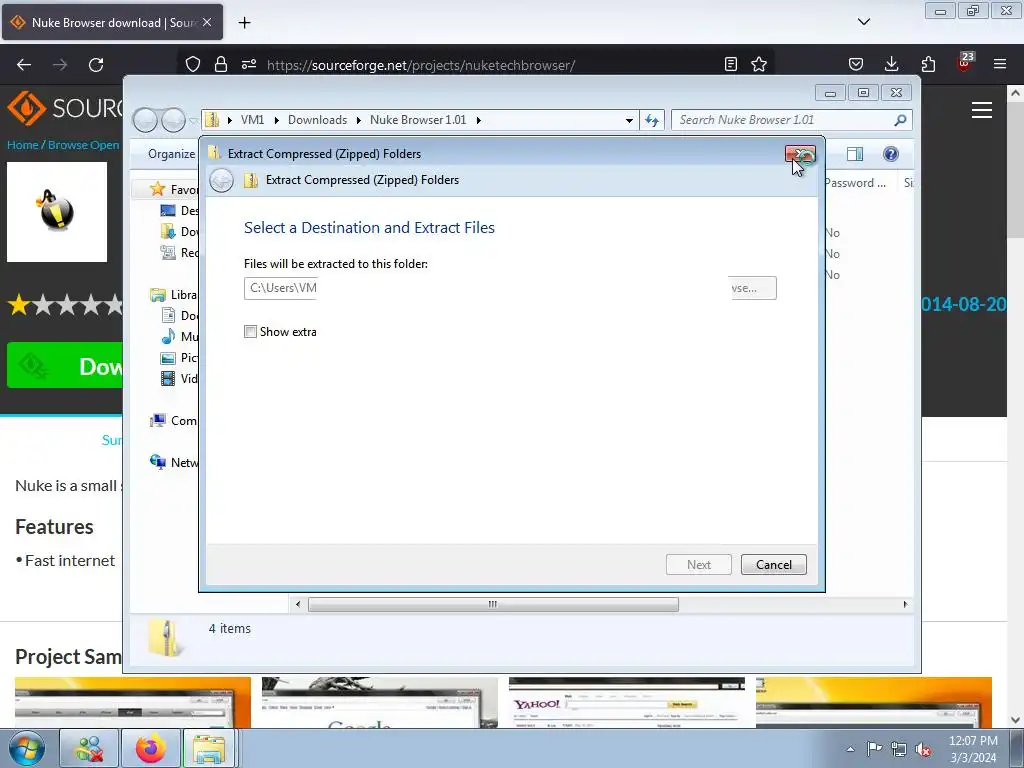Expand arrow between Downloads and Nuke Browser
1024x768 pixels.
[x=359, y=120]
